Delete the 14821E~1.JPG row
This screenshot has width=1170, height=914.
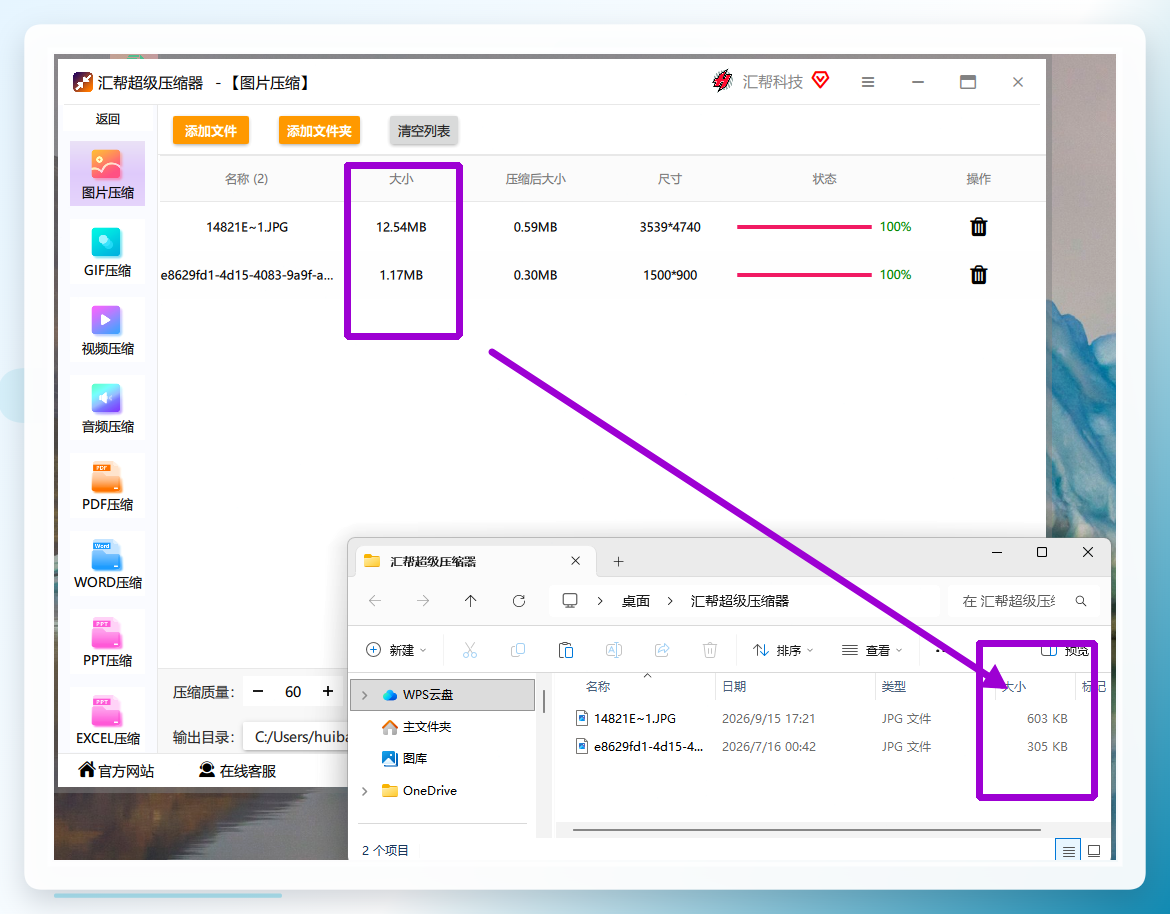[978, 227]
